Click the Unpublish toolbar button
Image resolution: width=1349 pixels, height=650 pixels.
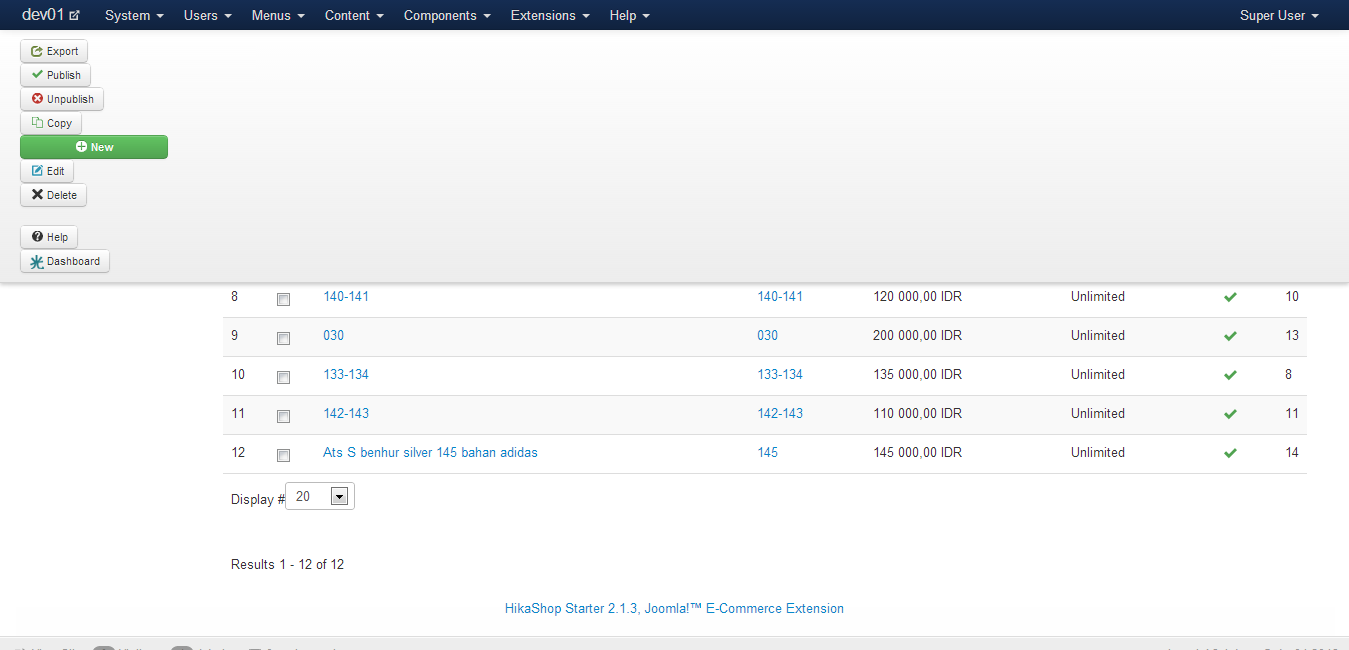(x=62, y=99)
